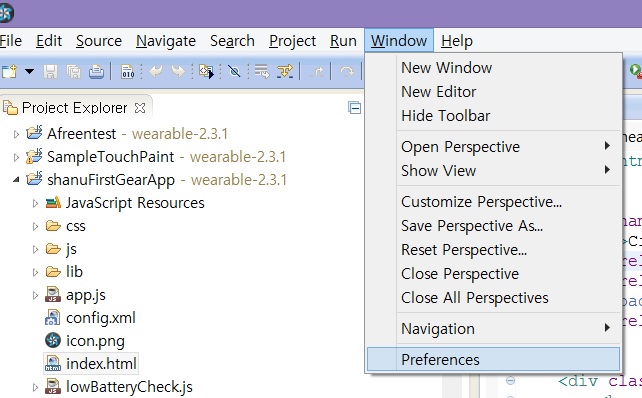Select the shanuFirstGearApp project
This screenshot has height=398, width=642.
[156, 180]
